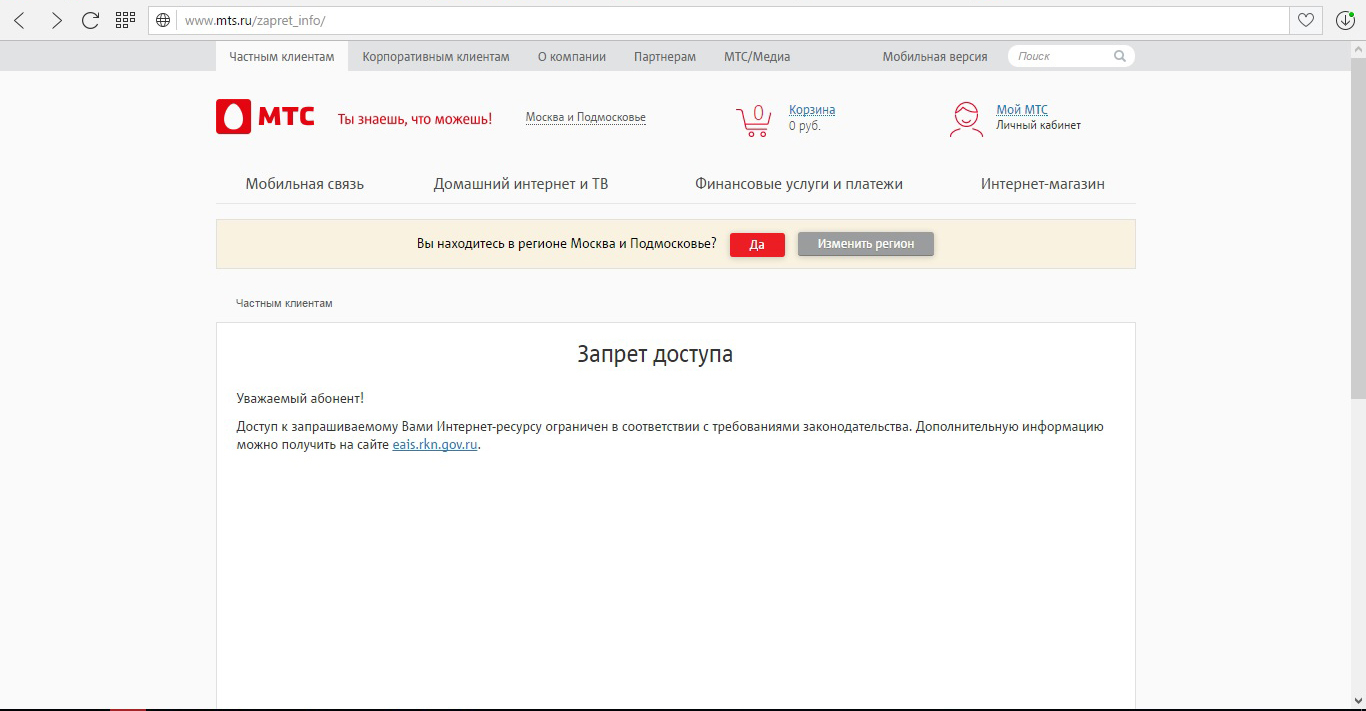Click the globe site info icon

(x=164, y=20)
